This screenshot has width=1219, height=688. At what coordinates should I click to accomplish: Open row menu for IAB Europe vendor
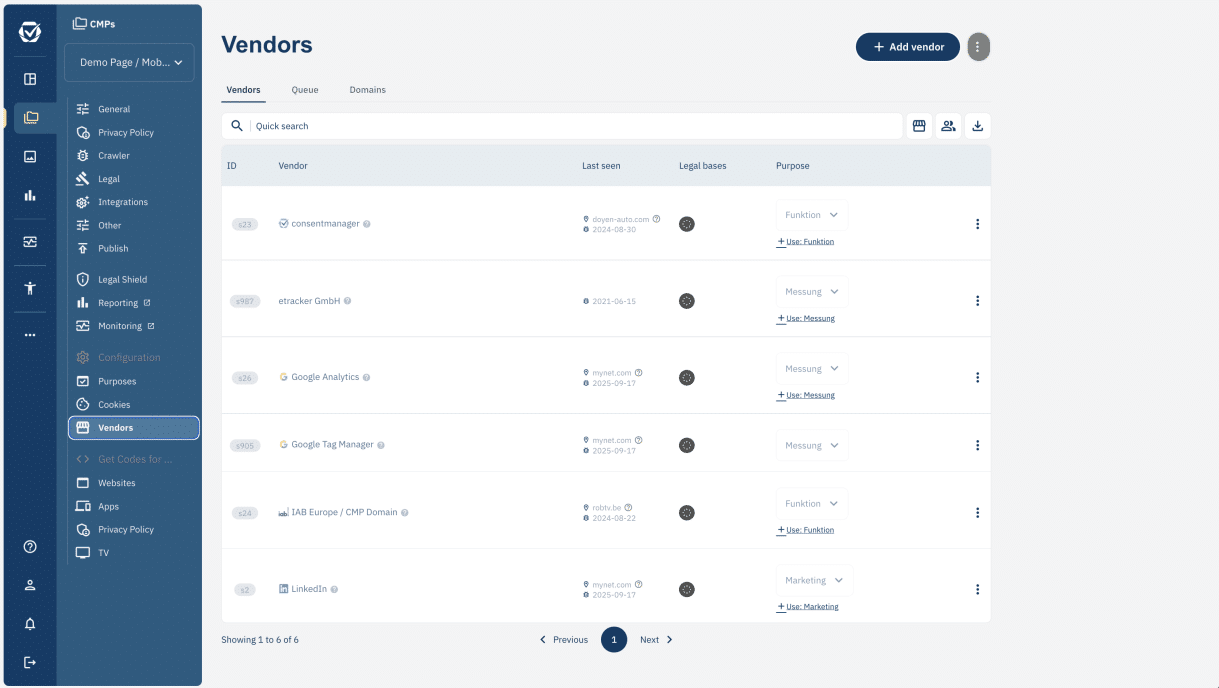coord(977,513)
